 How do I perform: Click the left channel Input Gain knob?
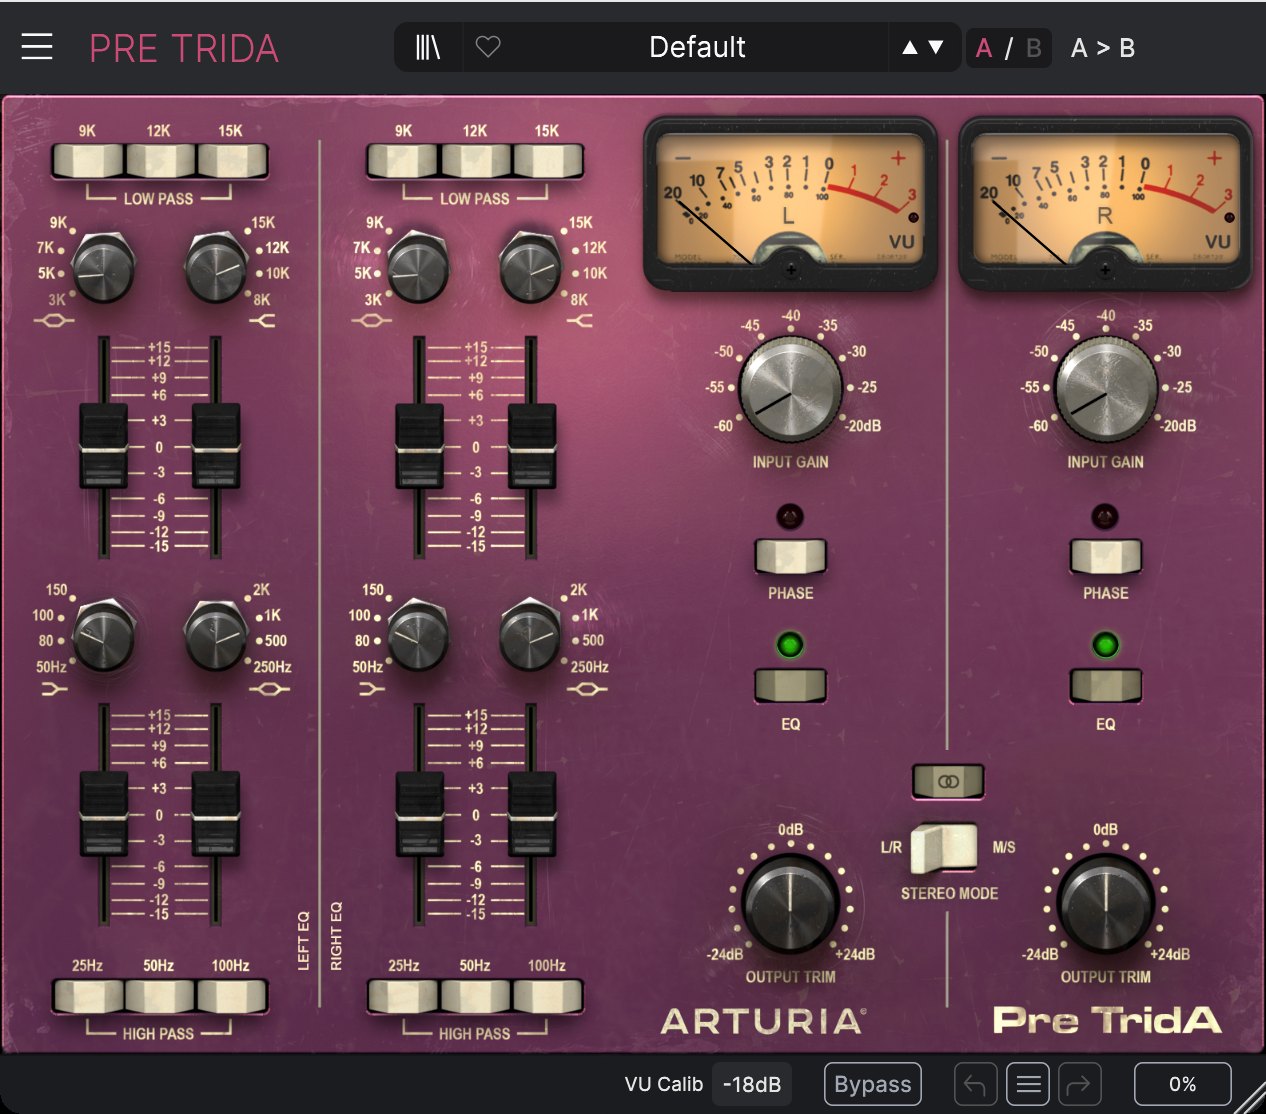click(x=790, y=389)
